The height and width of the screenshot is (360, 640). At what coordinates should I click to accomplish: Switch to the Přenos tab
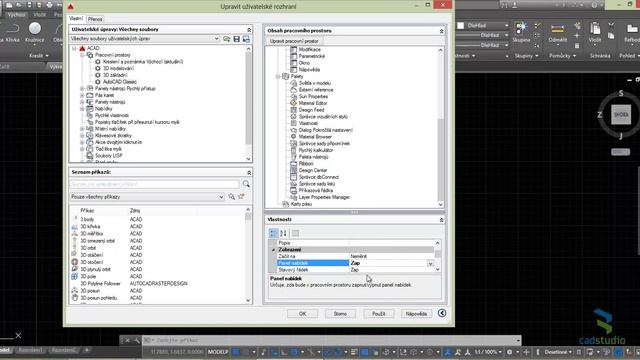95,19
